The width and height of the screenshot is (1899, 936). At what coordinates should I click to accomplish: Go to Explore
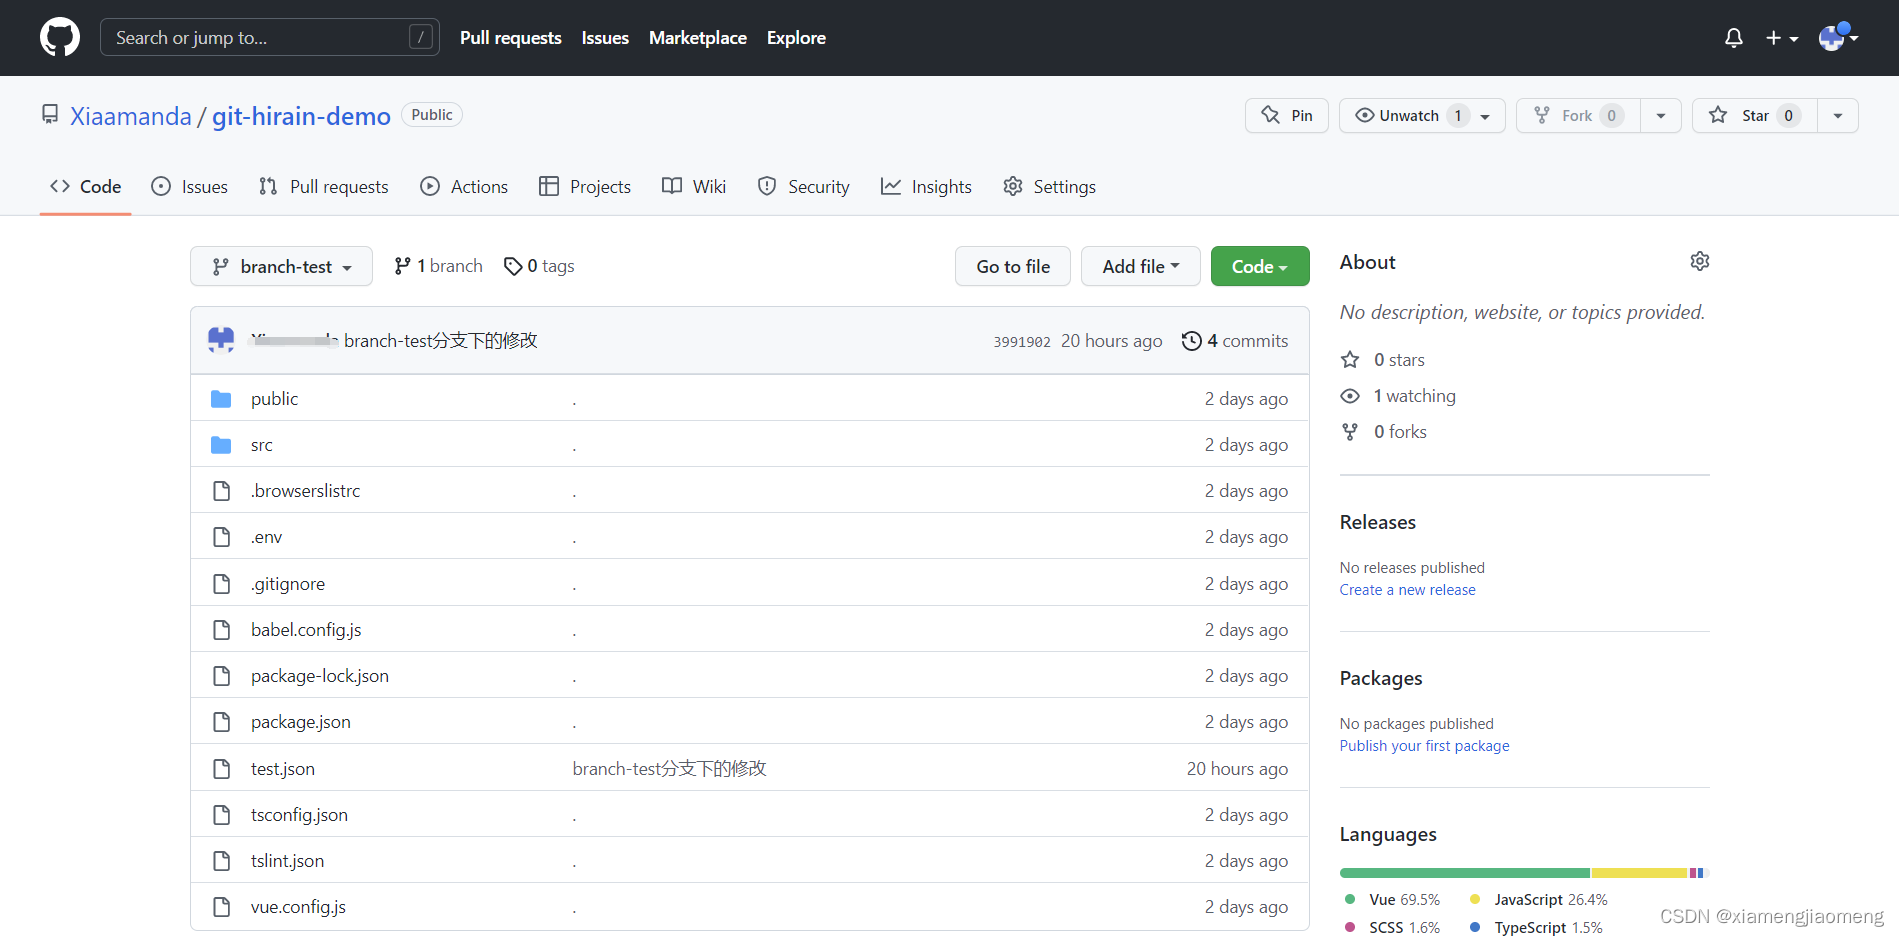pos(796,38)
